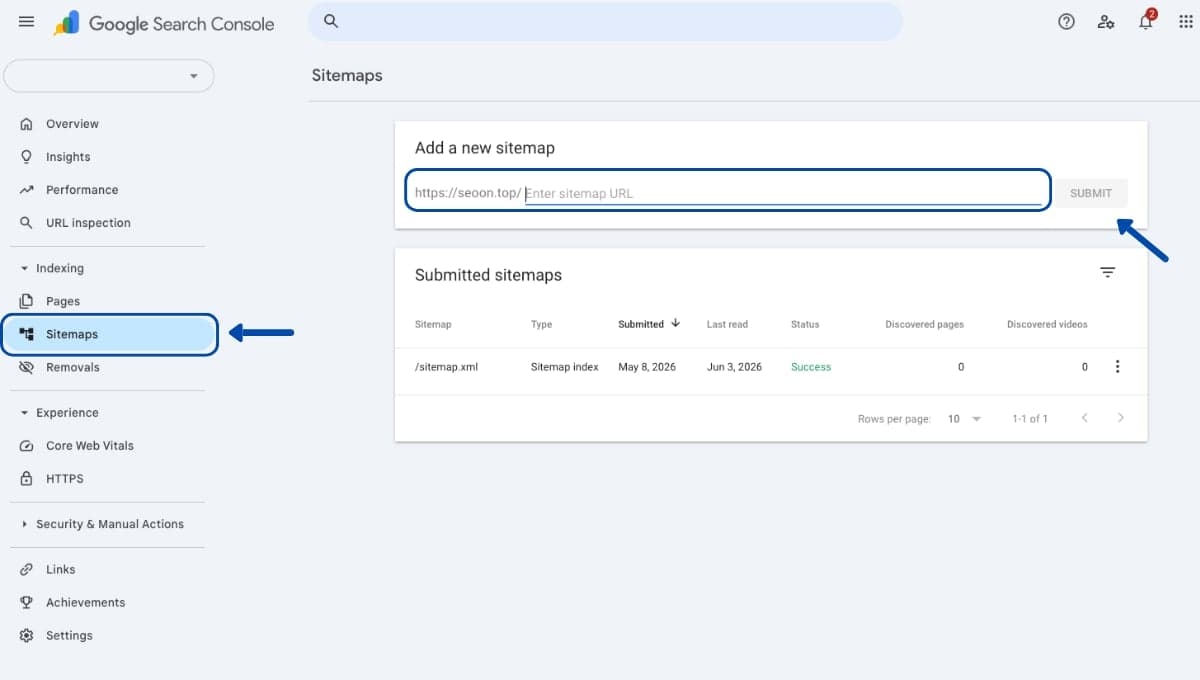Click the Core Web Vitals gauge icon

(x=27, y=446)
